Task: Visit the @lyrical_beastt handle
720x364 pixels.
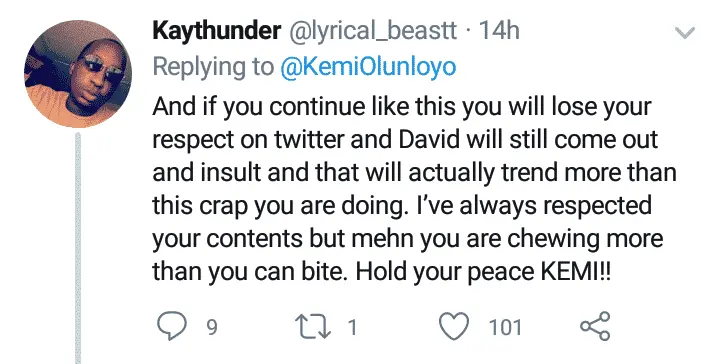Action: click(372, 31)
